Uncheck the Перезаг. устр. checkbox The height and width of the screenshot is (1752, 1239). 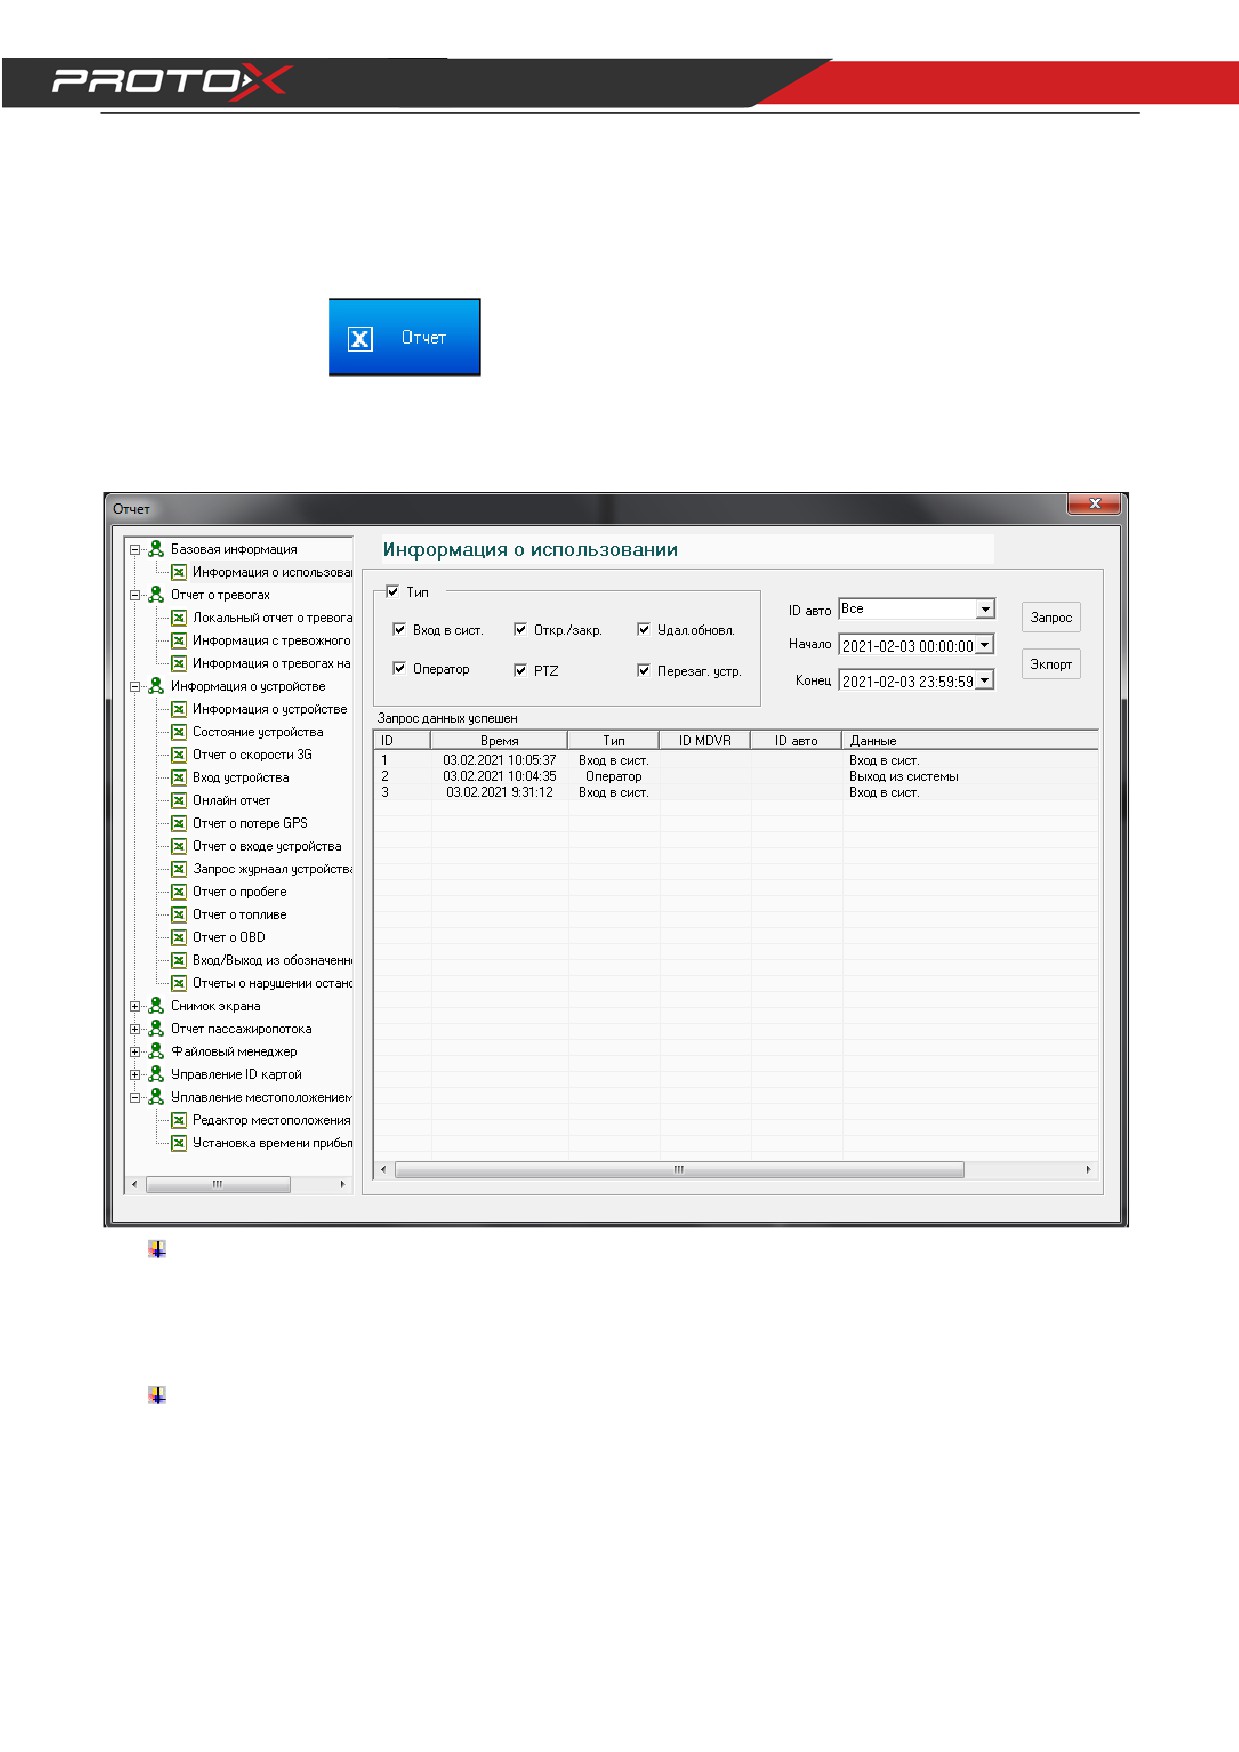click(644, 670)
